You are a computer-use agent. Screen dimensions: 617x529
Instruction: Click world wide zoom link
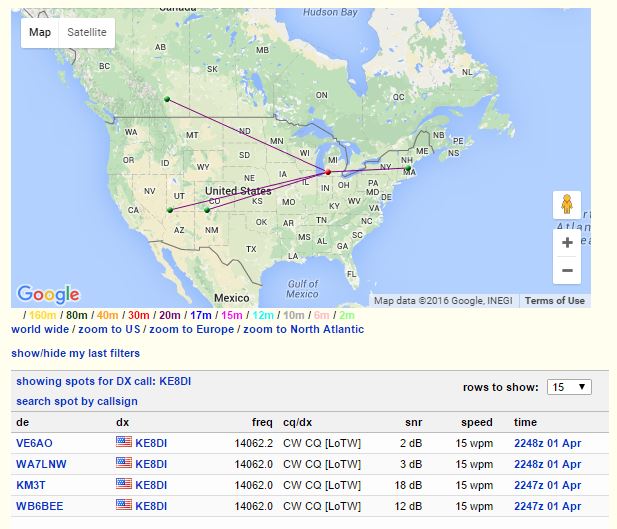[40, 329]
